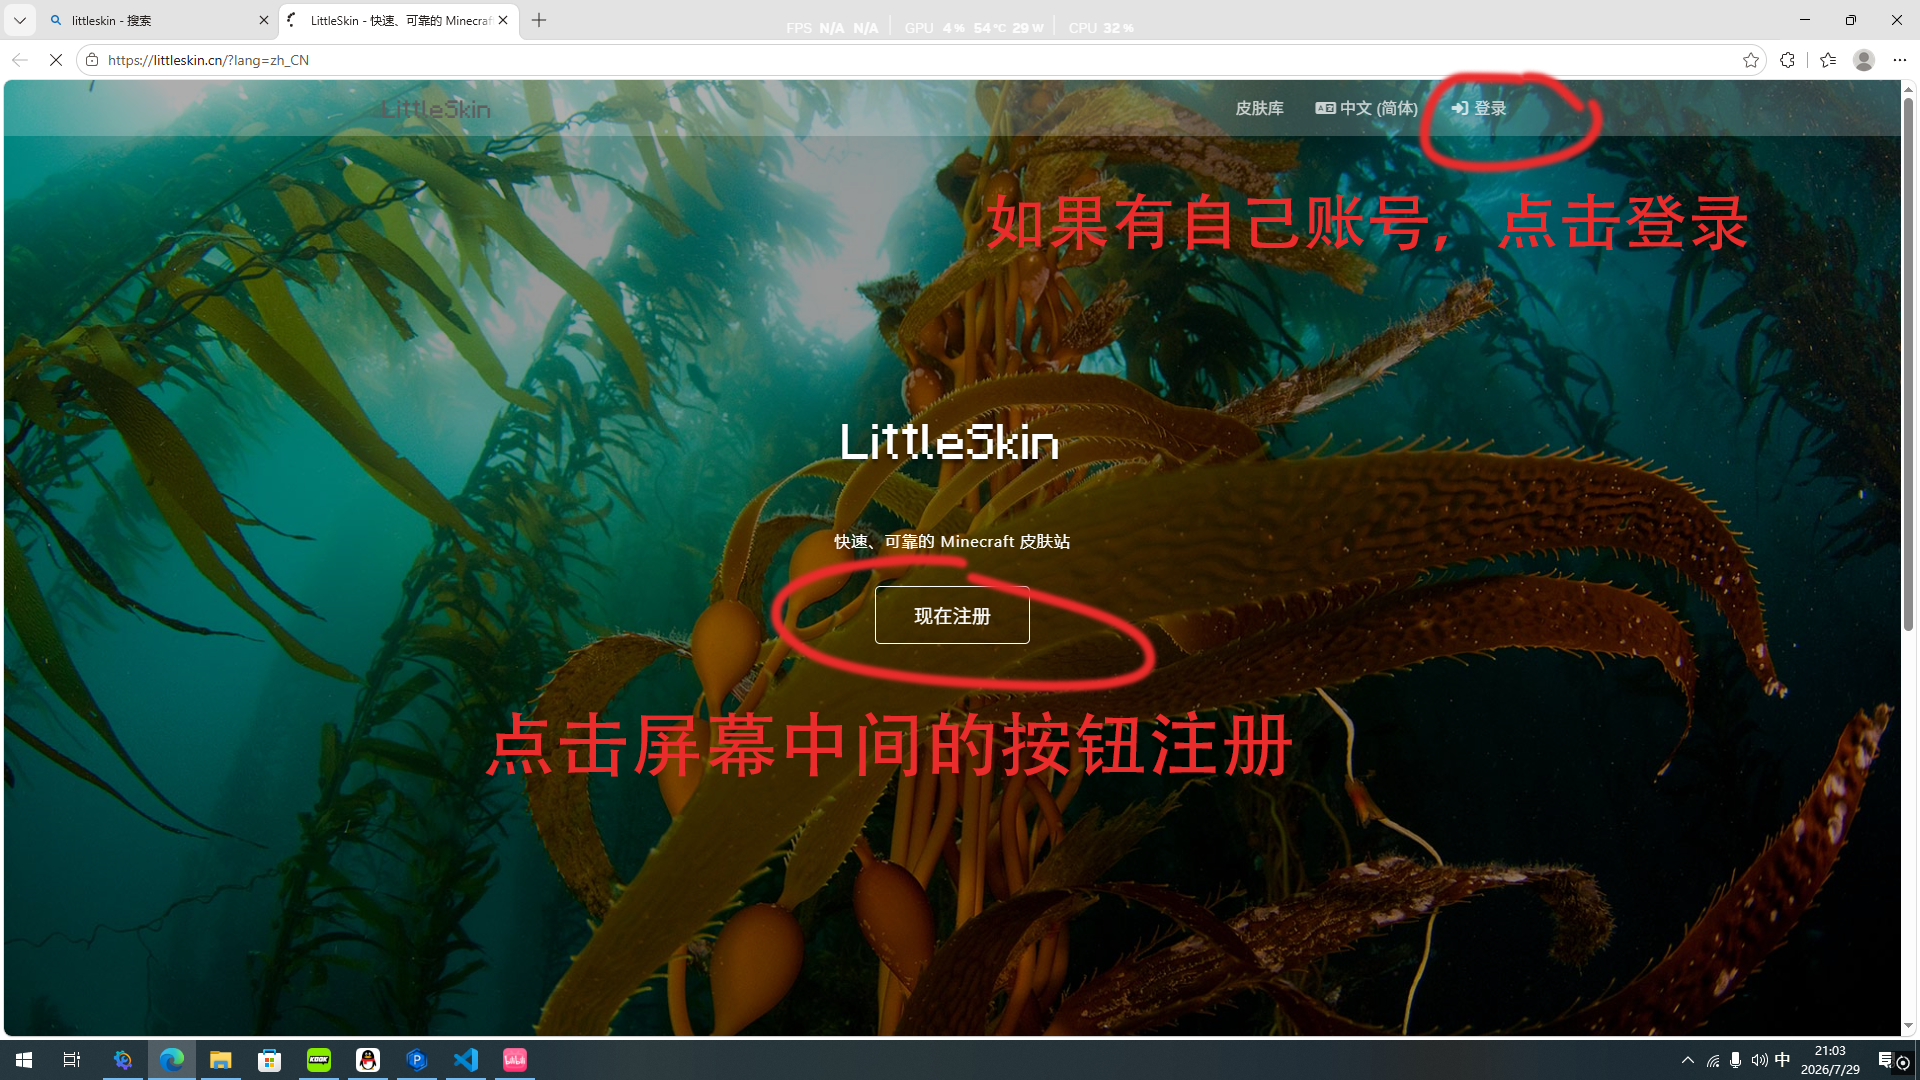Open a new browser tab
This screenshot has width=1920, height=1080.
[x=539, y=20]
